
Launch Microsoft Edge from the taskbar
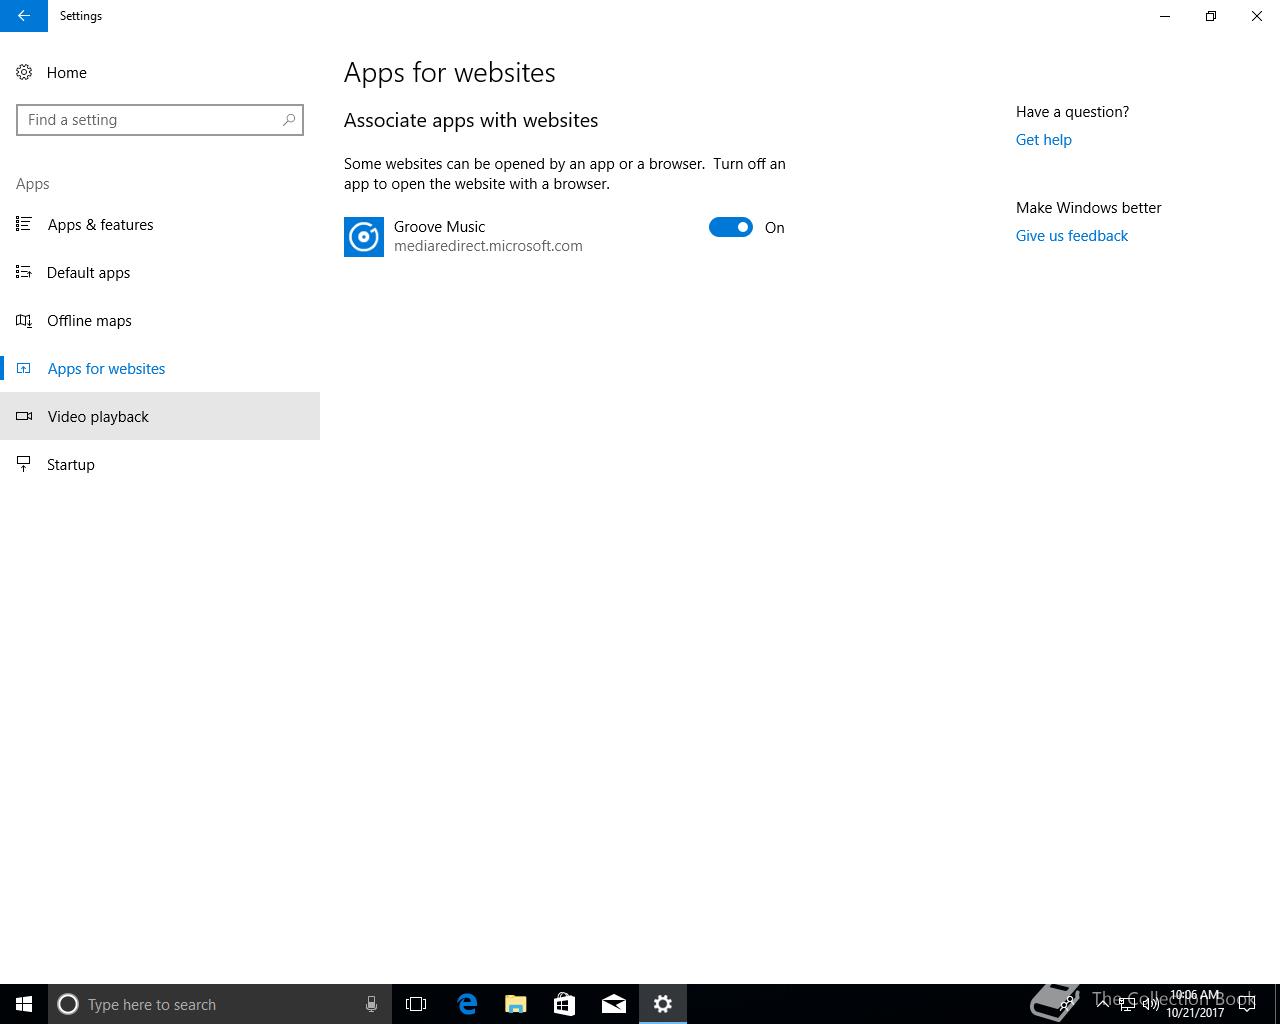click(467, 1004)
